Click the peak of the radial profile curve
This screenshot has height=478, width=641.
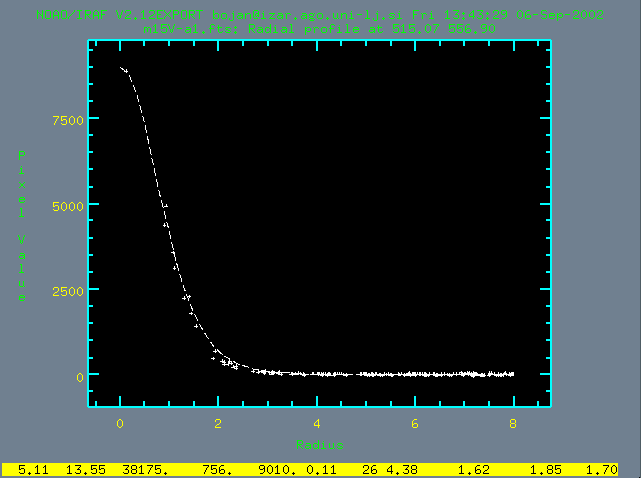(x=121, y=68)
